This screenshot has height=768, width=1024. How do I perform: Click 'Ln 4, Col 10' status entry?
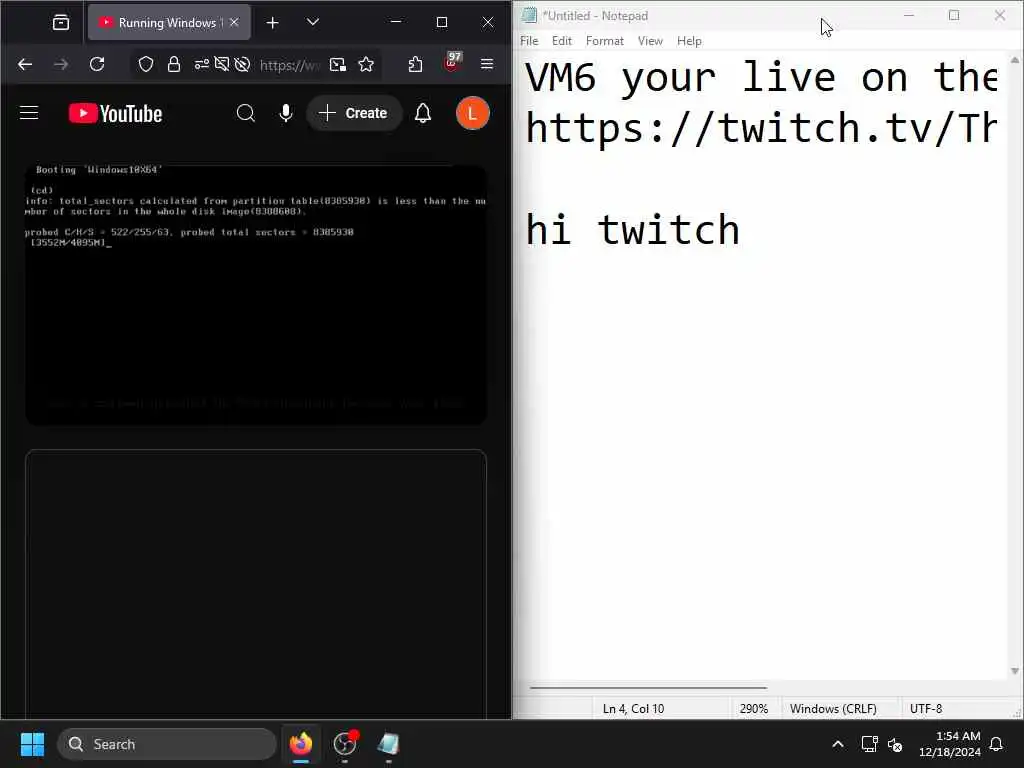coord(633,709)
